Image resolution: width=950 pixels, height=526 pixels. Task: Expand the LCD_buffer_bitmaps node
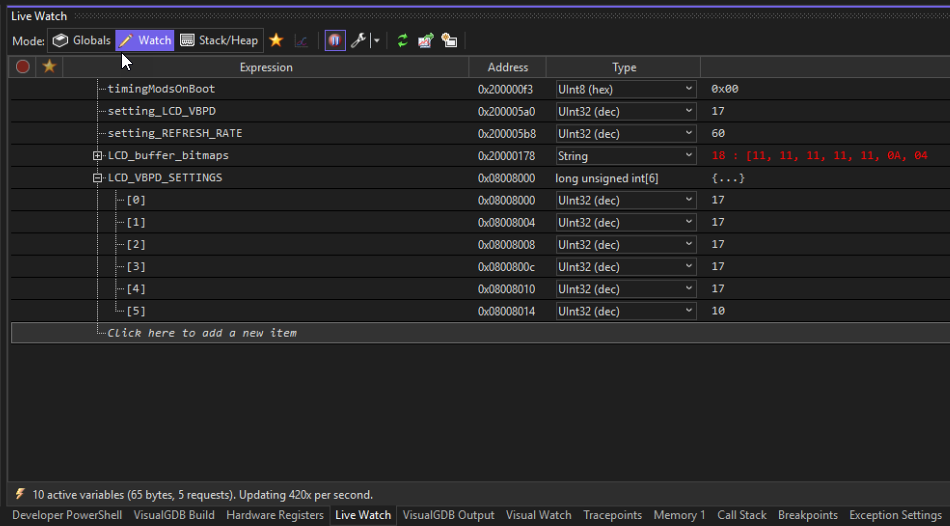[97, 156]
